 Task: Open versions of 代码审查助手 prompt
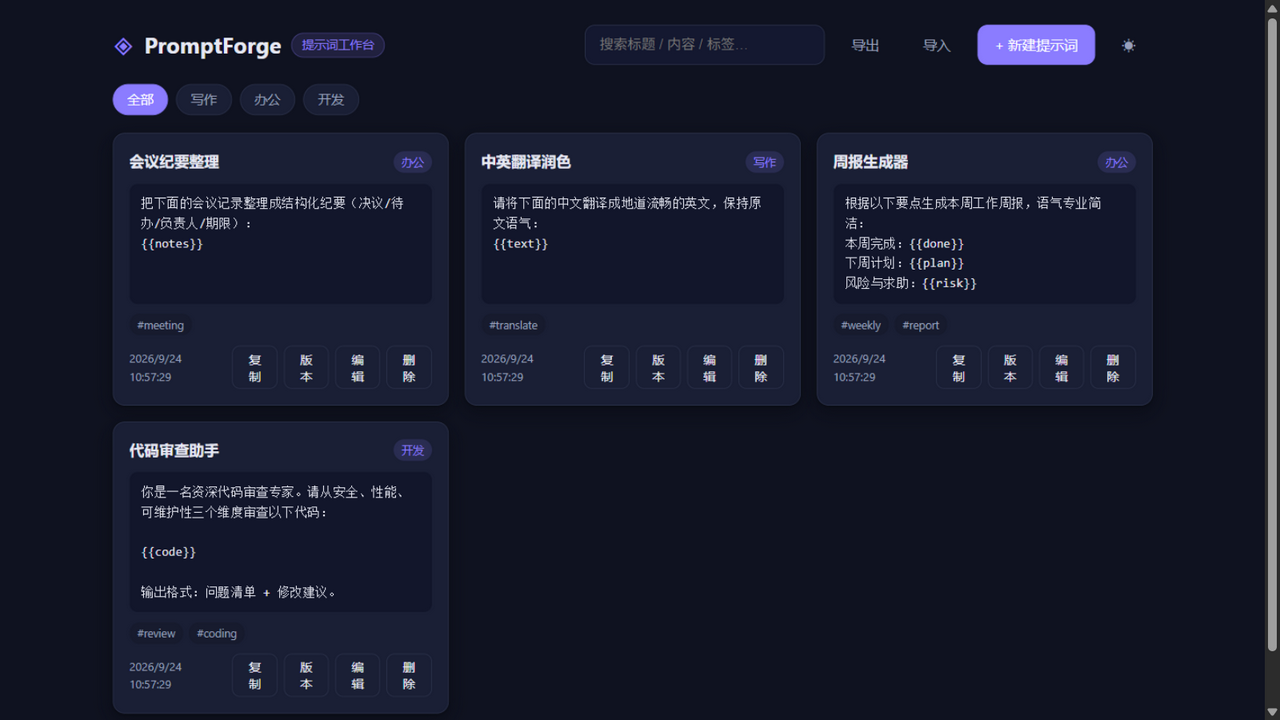point(306,675)
